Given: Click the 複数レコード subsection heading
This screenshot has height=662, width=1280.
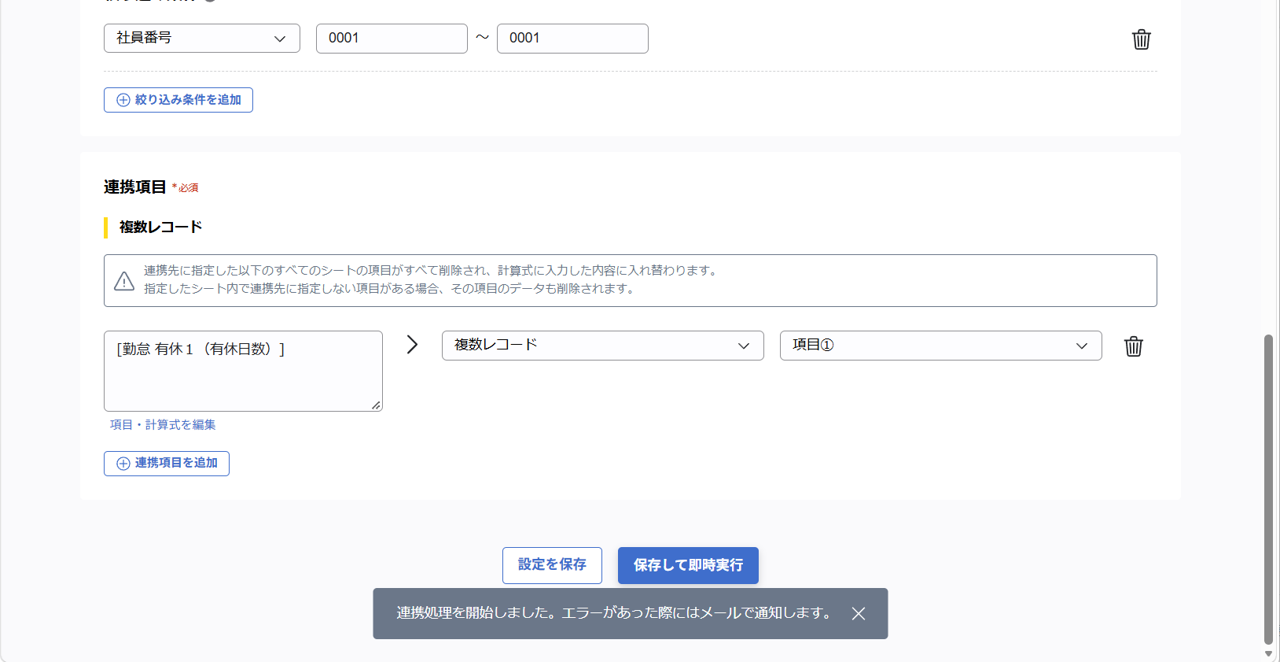Looking at the screenshot, I should [x=161, y=227].
